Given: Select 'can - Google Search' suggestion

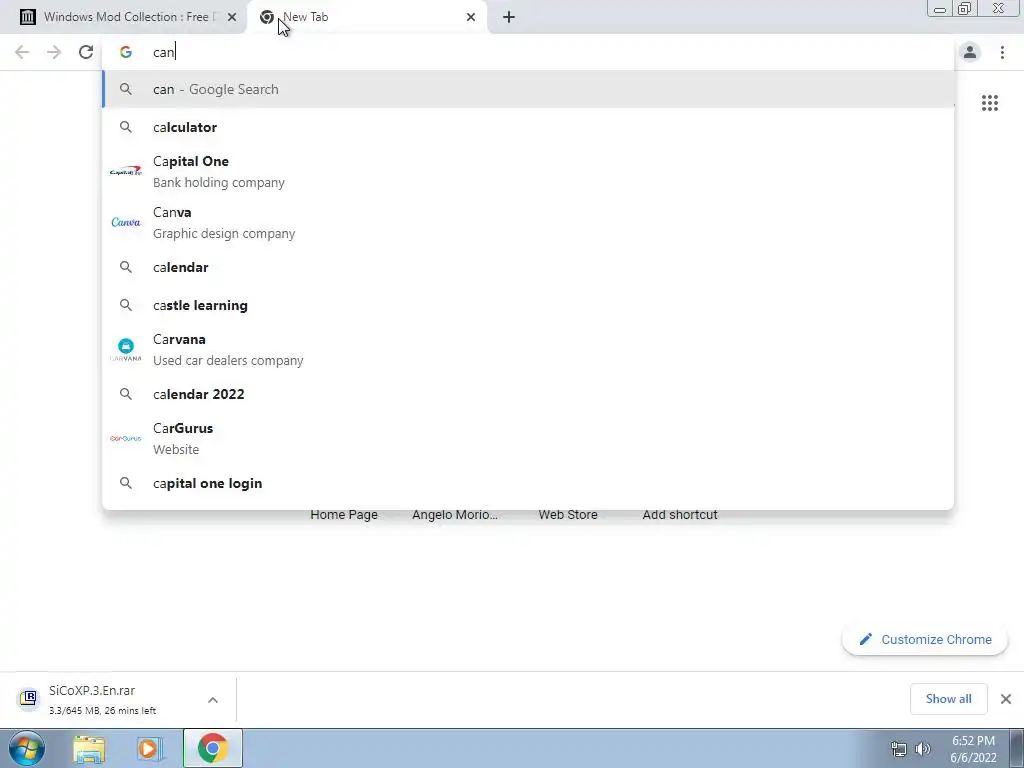Looking at the screenshot, I should pos(528,89).
